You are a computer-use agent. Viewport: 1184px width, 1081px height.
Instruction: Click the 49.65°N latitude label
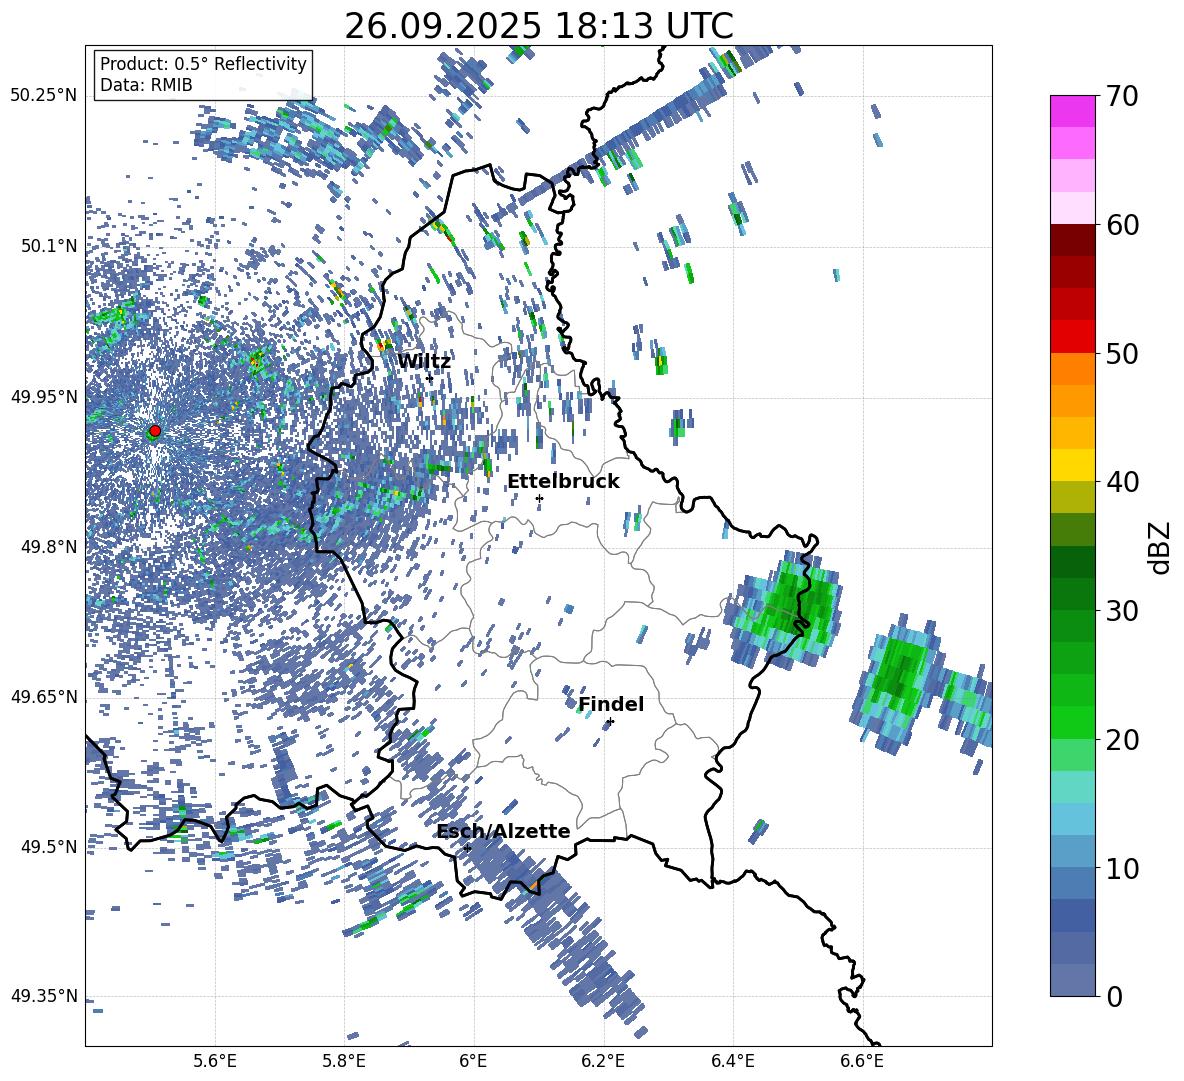44,696
